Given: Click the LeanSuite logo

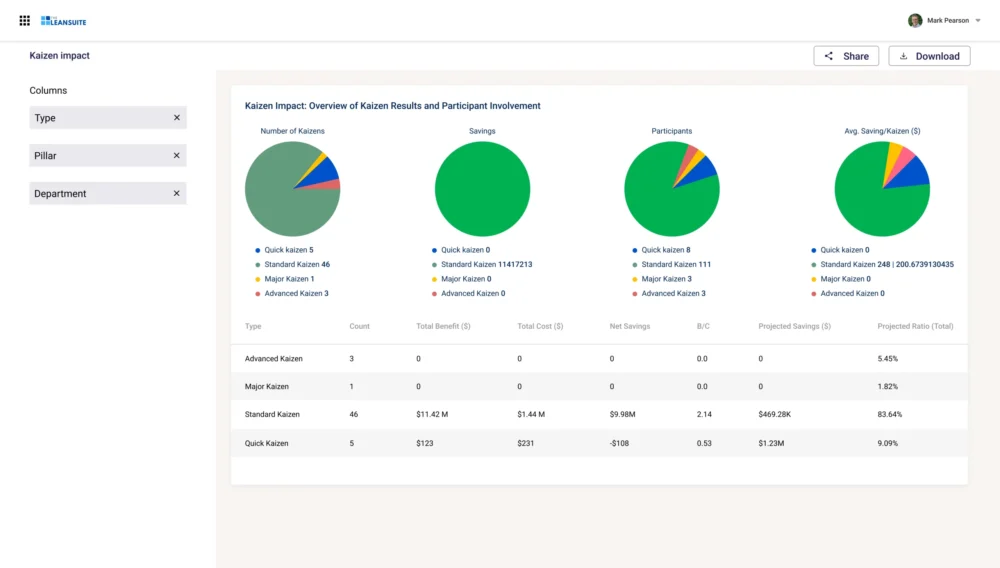Looking at the screenshot, I should click(66, 20).
